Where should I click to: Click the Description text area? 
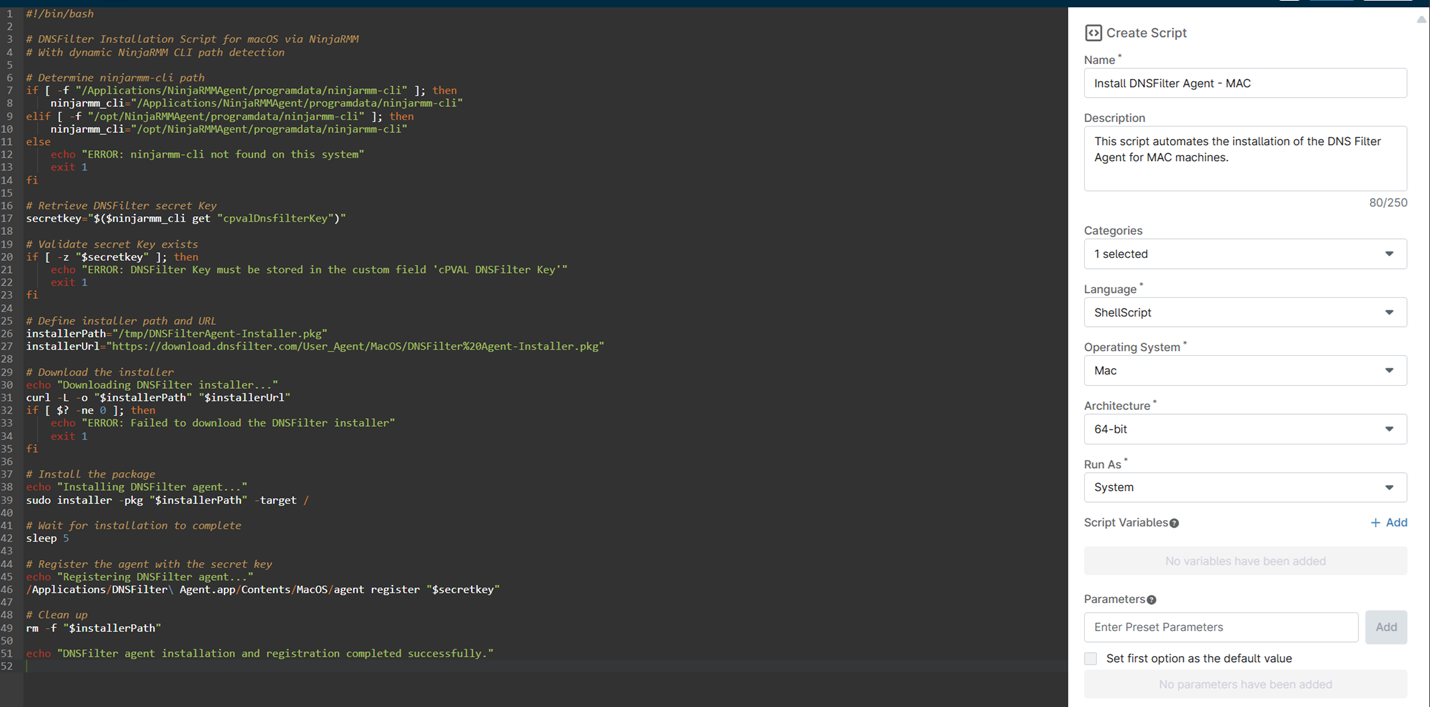pyautogui.click(x=1245, y=158)
